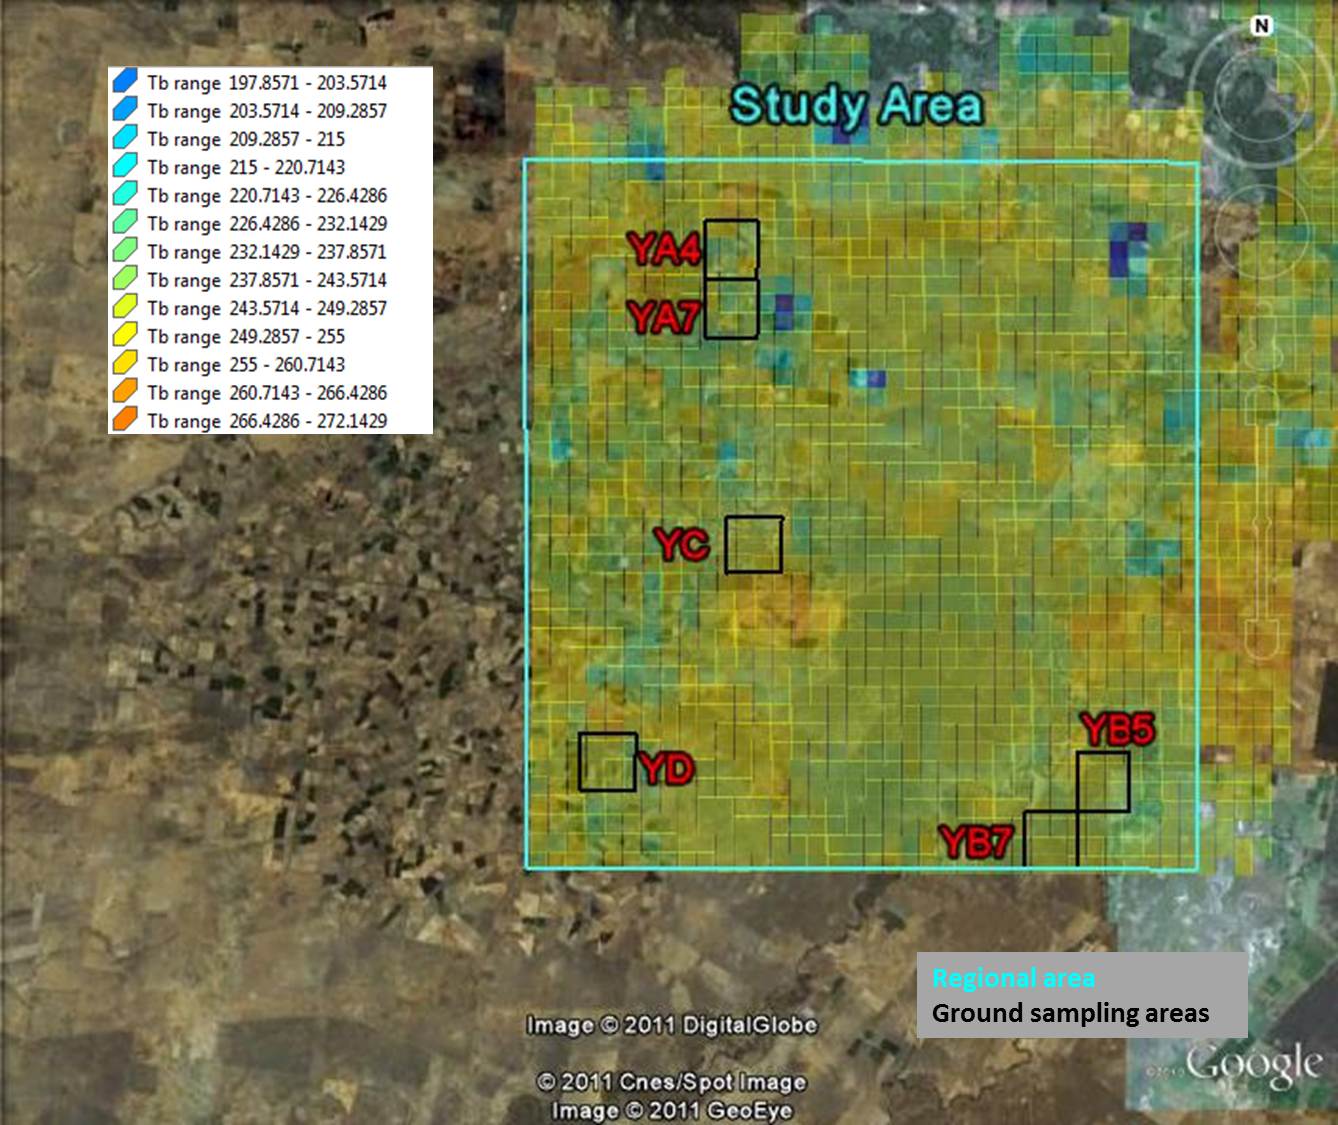Click the Study Area title label
The height and width of the screenshot is (1125, 1338).
click(x=856, y=106)
